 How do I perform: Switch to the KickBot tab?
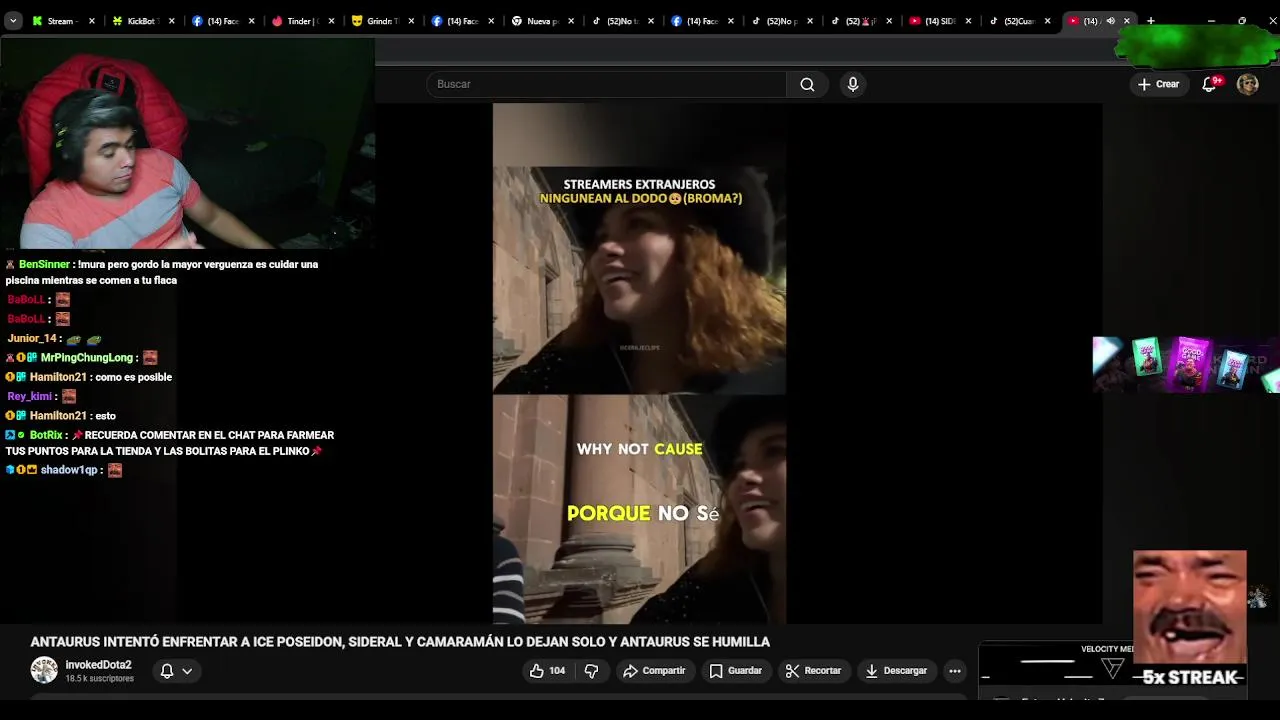pos(142,21)
